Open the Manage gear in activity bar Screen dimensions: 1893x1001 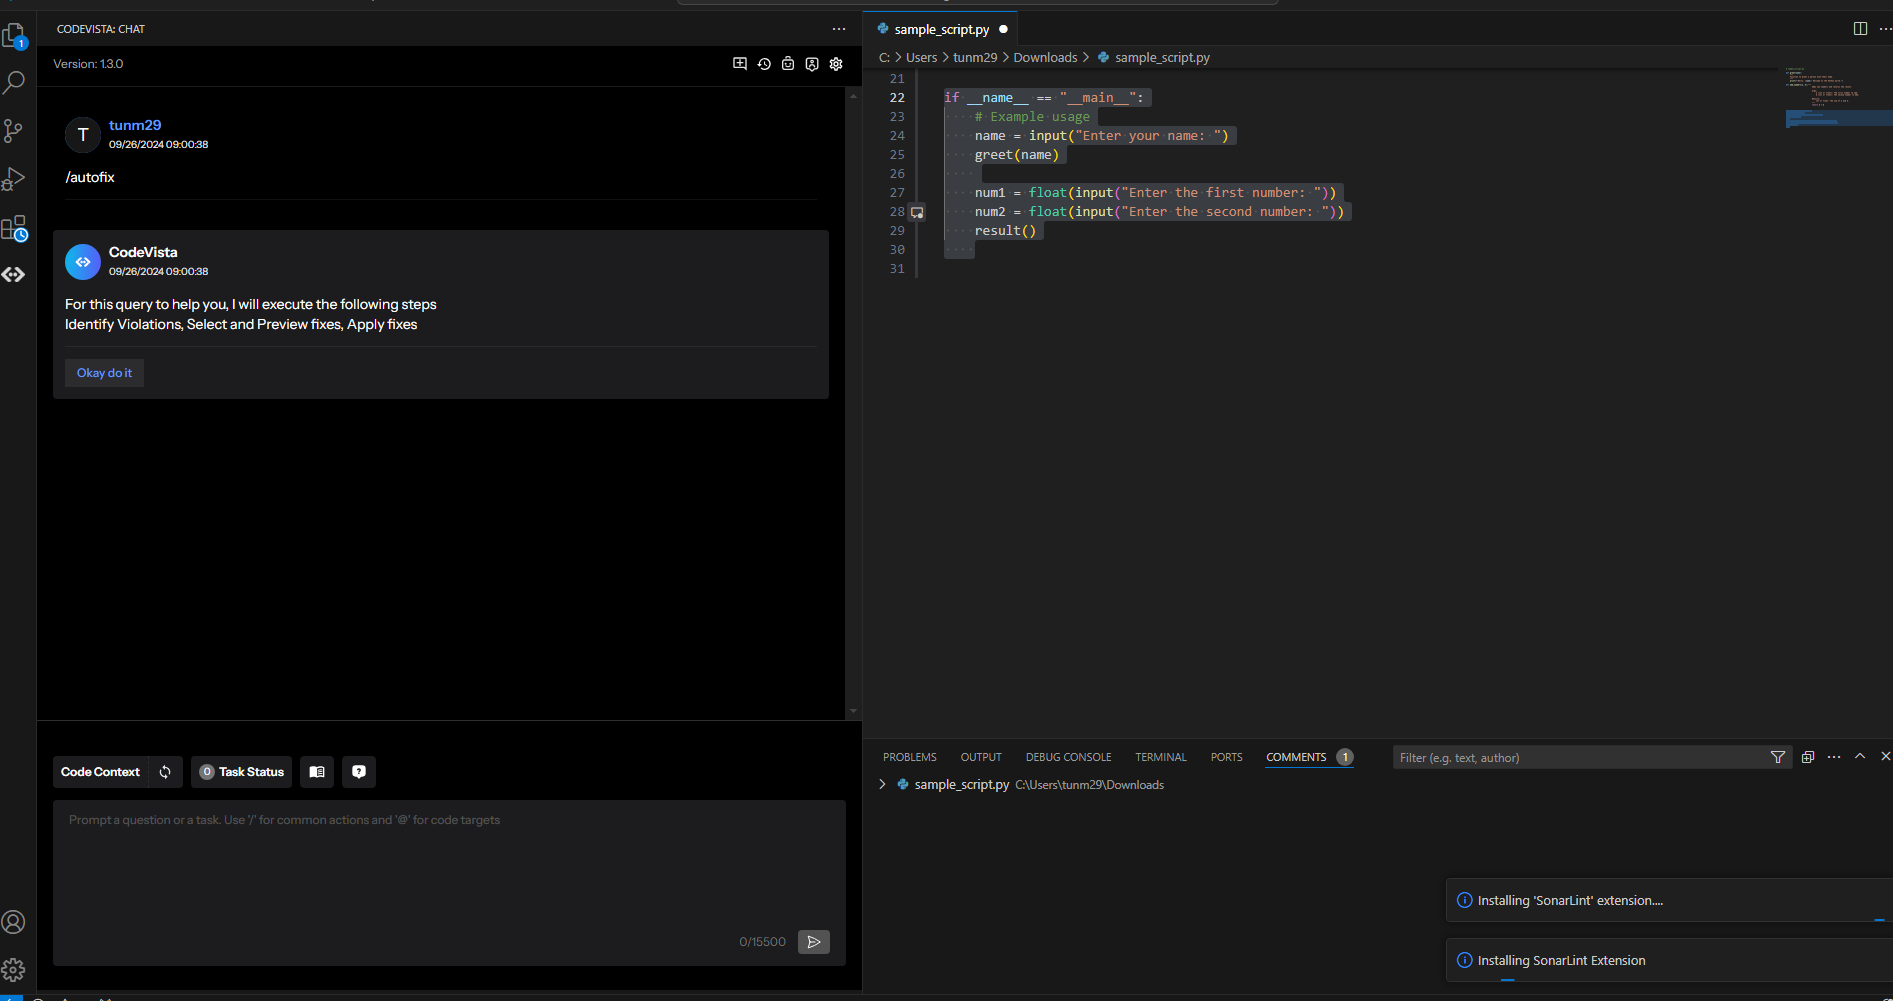(x=14, y=969)
